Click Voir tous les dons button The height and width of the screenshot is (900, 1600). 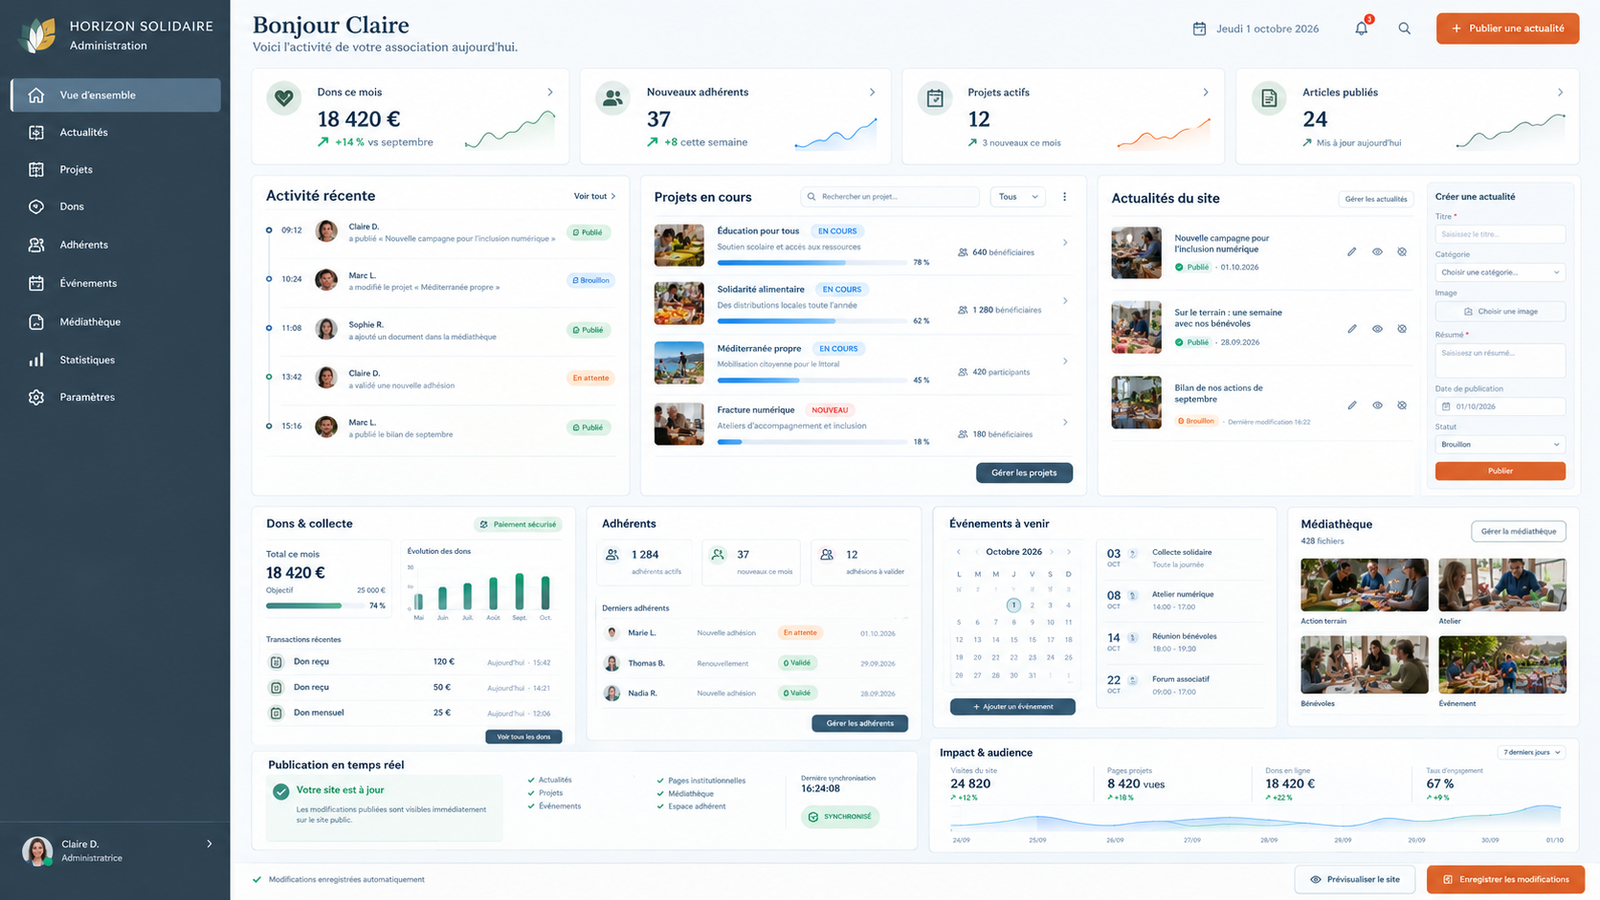[524, 737]
